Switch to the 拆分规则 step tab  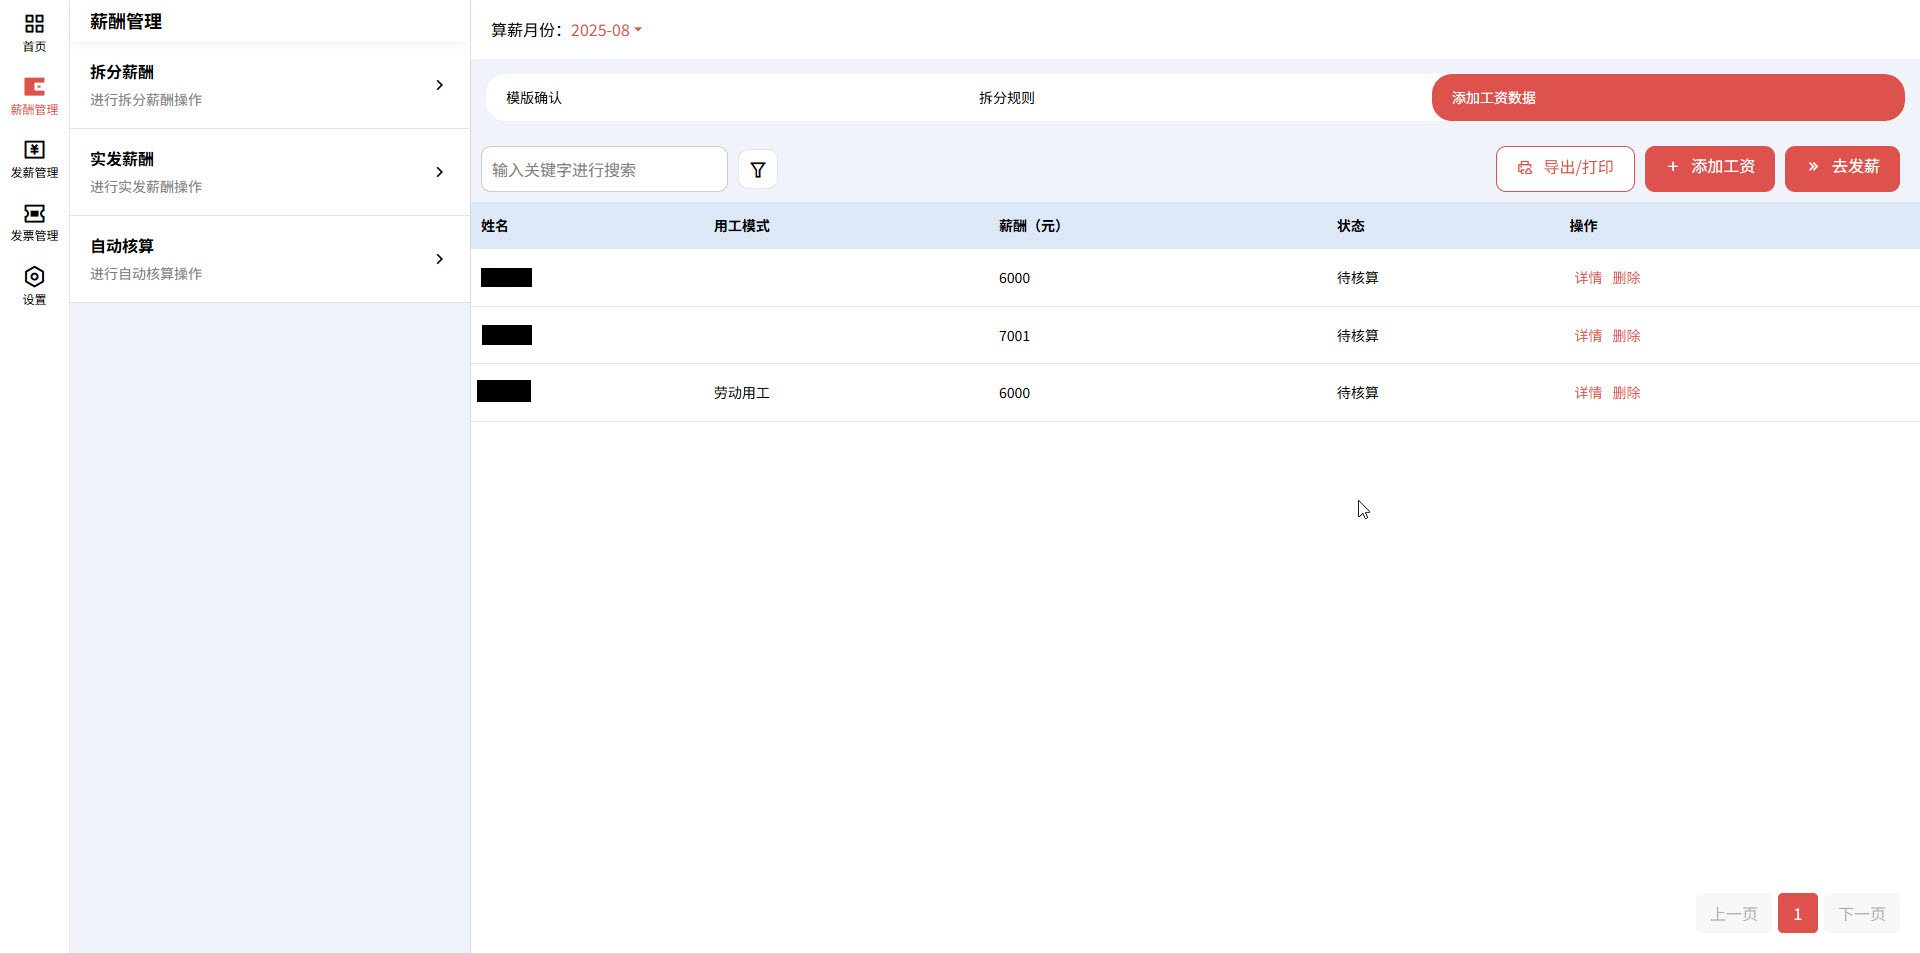[x=1006, y=98]
